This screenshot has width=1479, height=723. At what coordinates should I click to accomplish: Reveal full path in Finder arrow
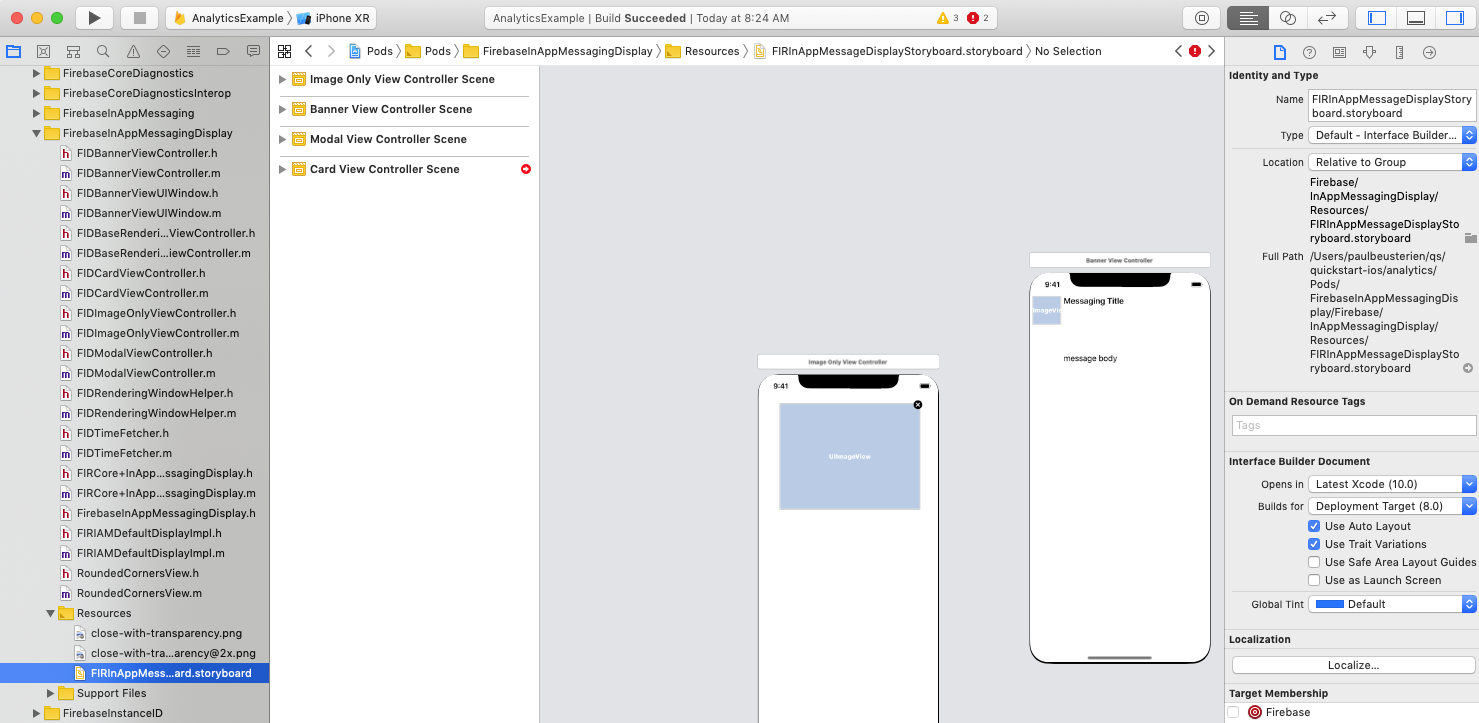tap(1468, 368)
